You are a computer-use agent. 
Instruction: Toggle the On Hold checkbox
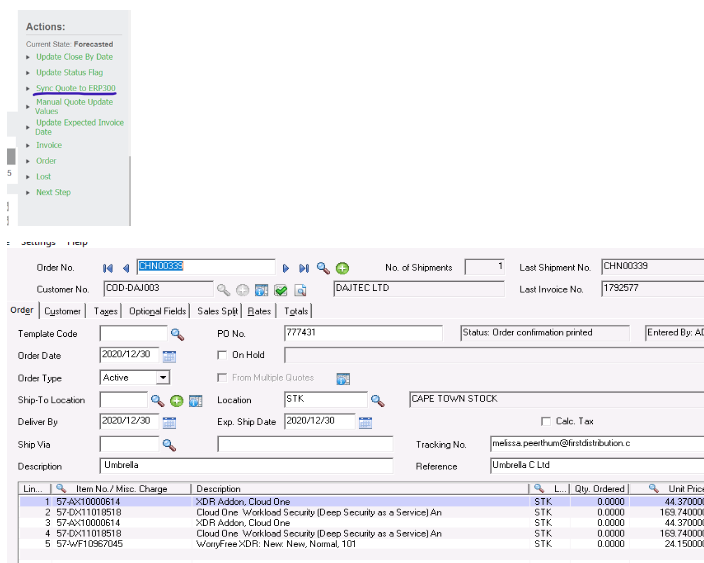[223, 355]
